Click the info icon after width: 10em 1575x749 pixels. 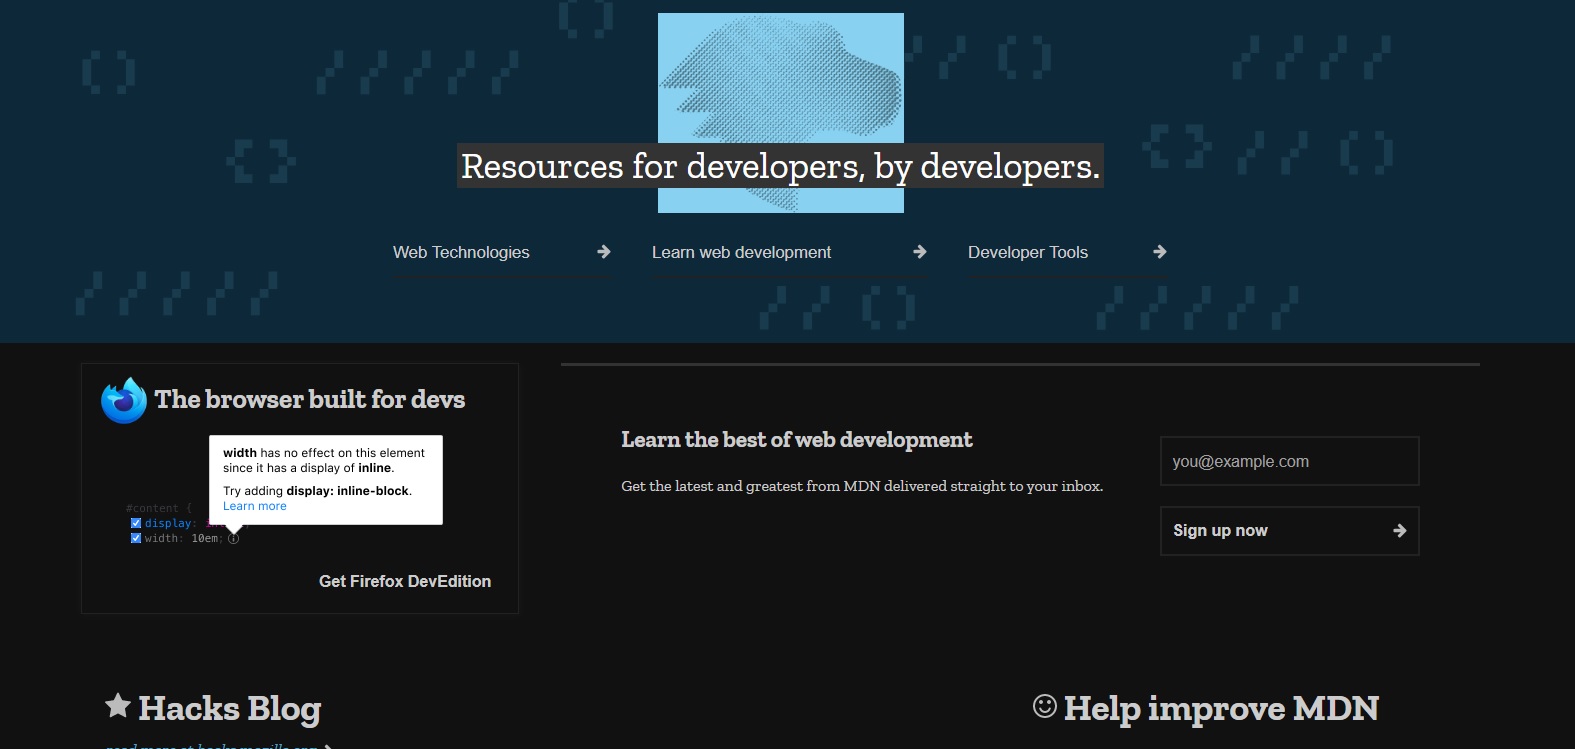pos(233,539)
